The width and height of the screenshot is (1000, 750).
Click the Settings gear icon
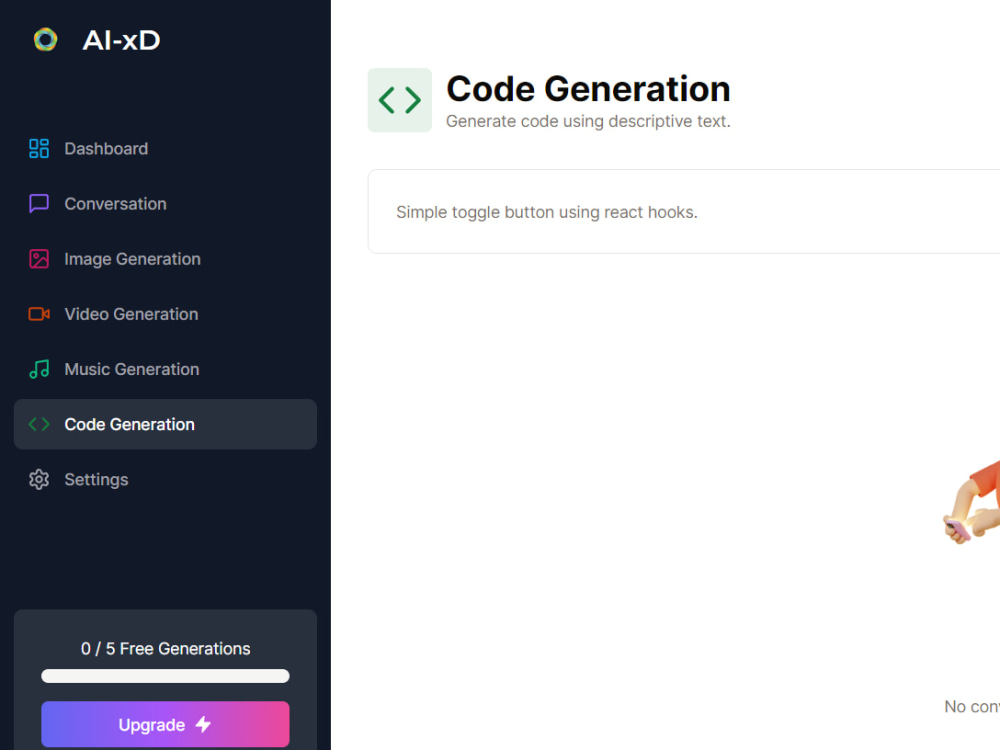39,480
